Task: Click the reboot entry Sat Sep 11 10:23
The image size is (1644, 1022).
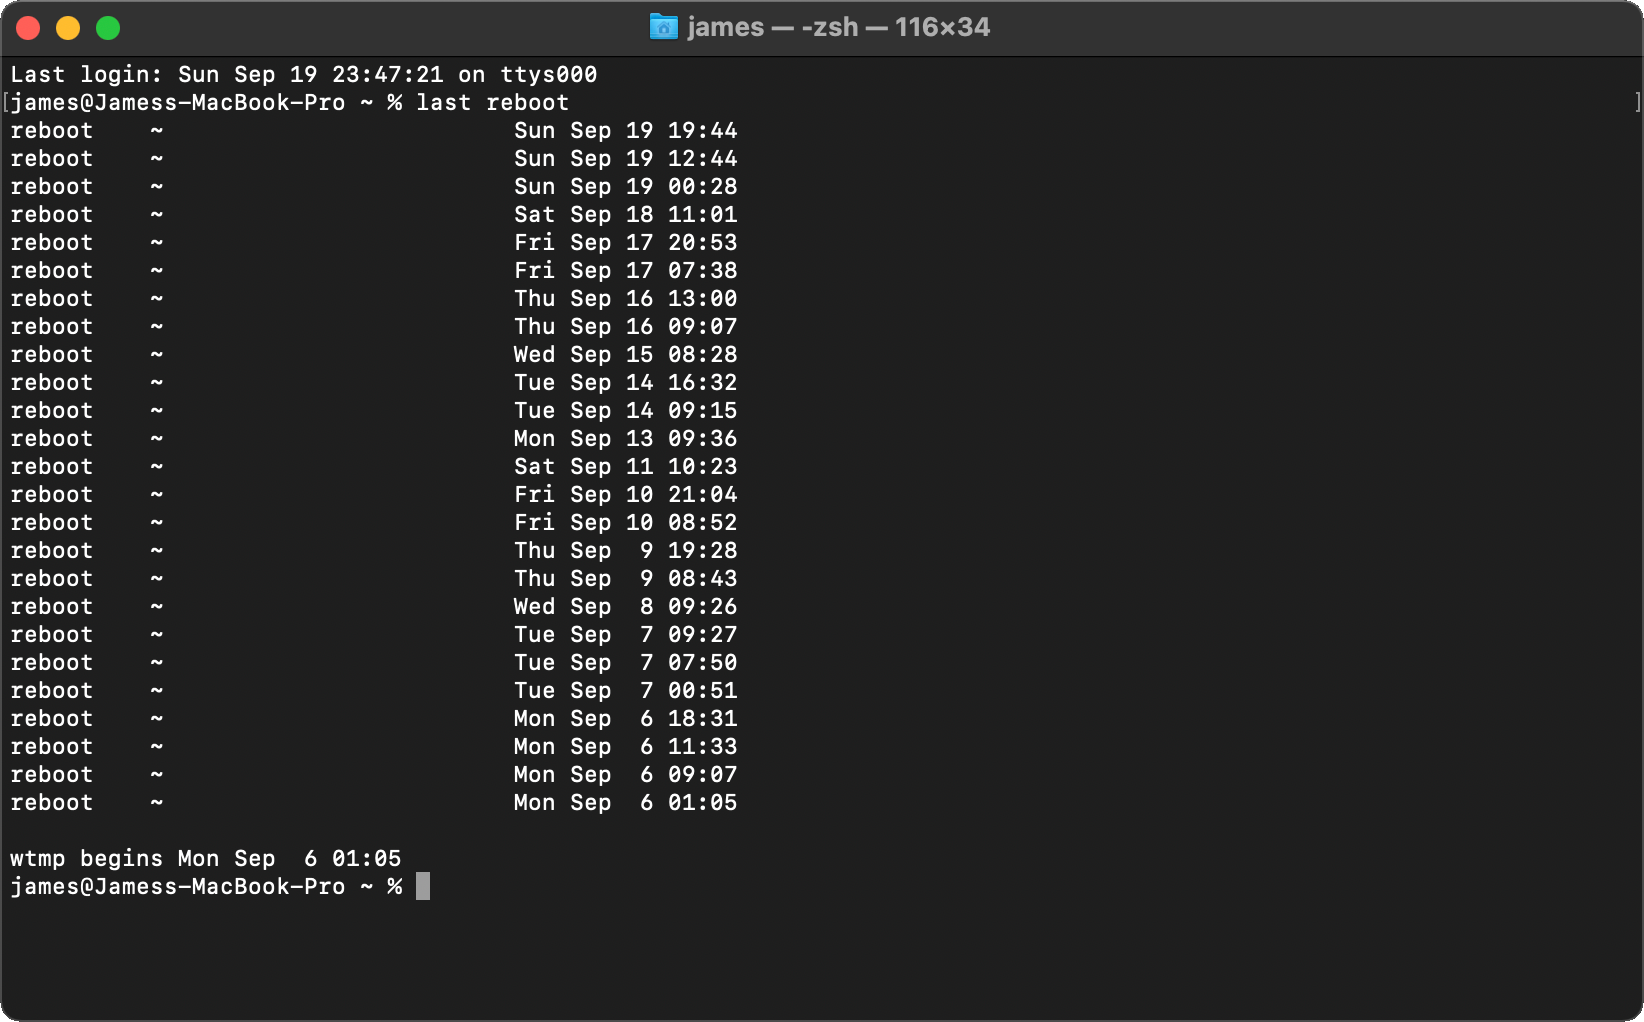Action: tap(374, 467)
